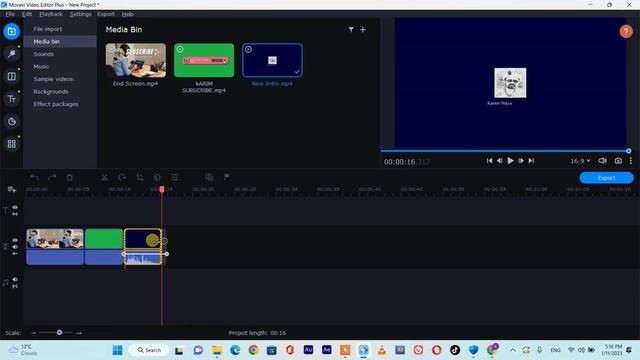Jump to previous clip in preview
The width and height of the screenshot is (640, 360).
pyautogui.click(x=489, y=161)
